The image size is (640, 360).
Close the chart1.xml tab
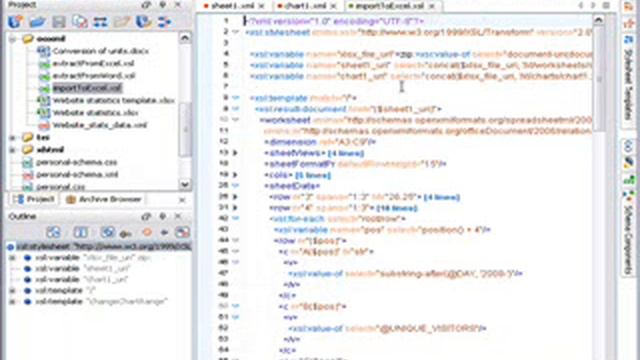(333, 6)
